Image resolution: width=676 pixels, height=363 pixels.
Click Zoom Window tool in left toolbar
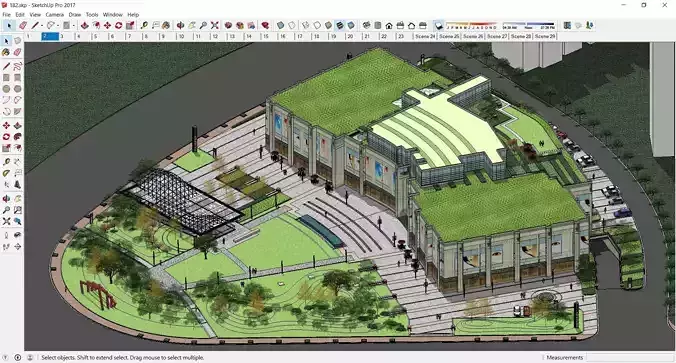[x=17, y=210]
